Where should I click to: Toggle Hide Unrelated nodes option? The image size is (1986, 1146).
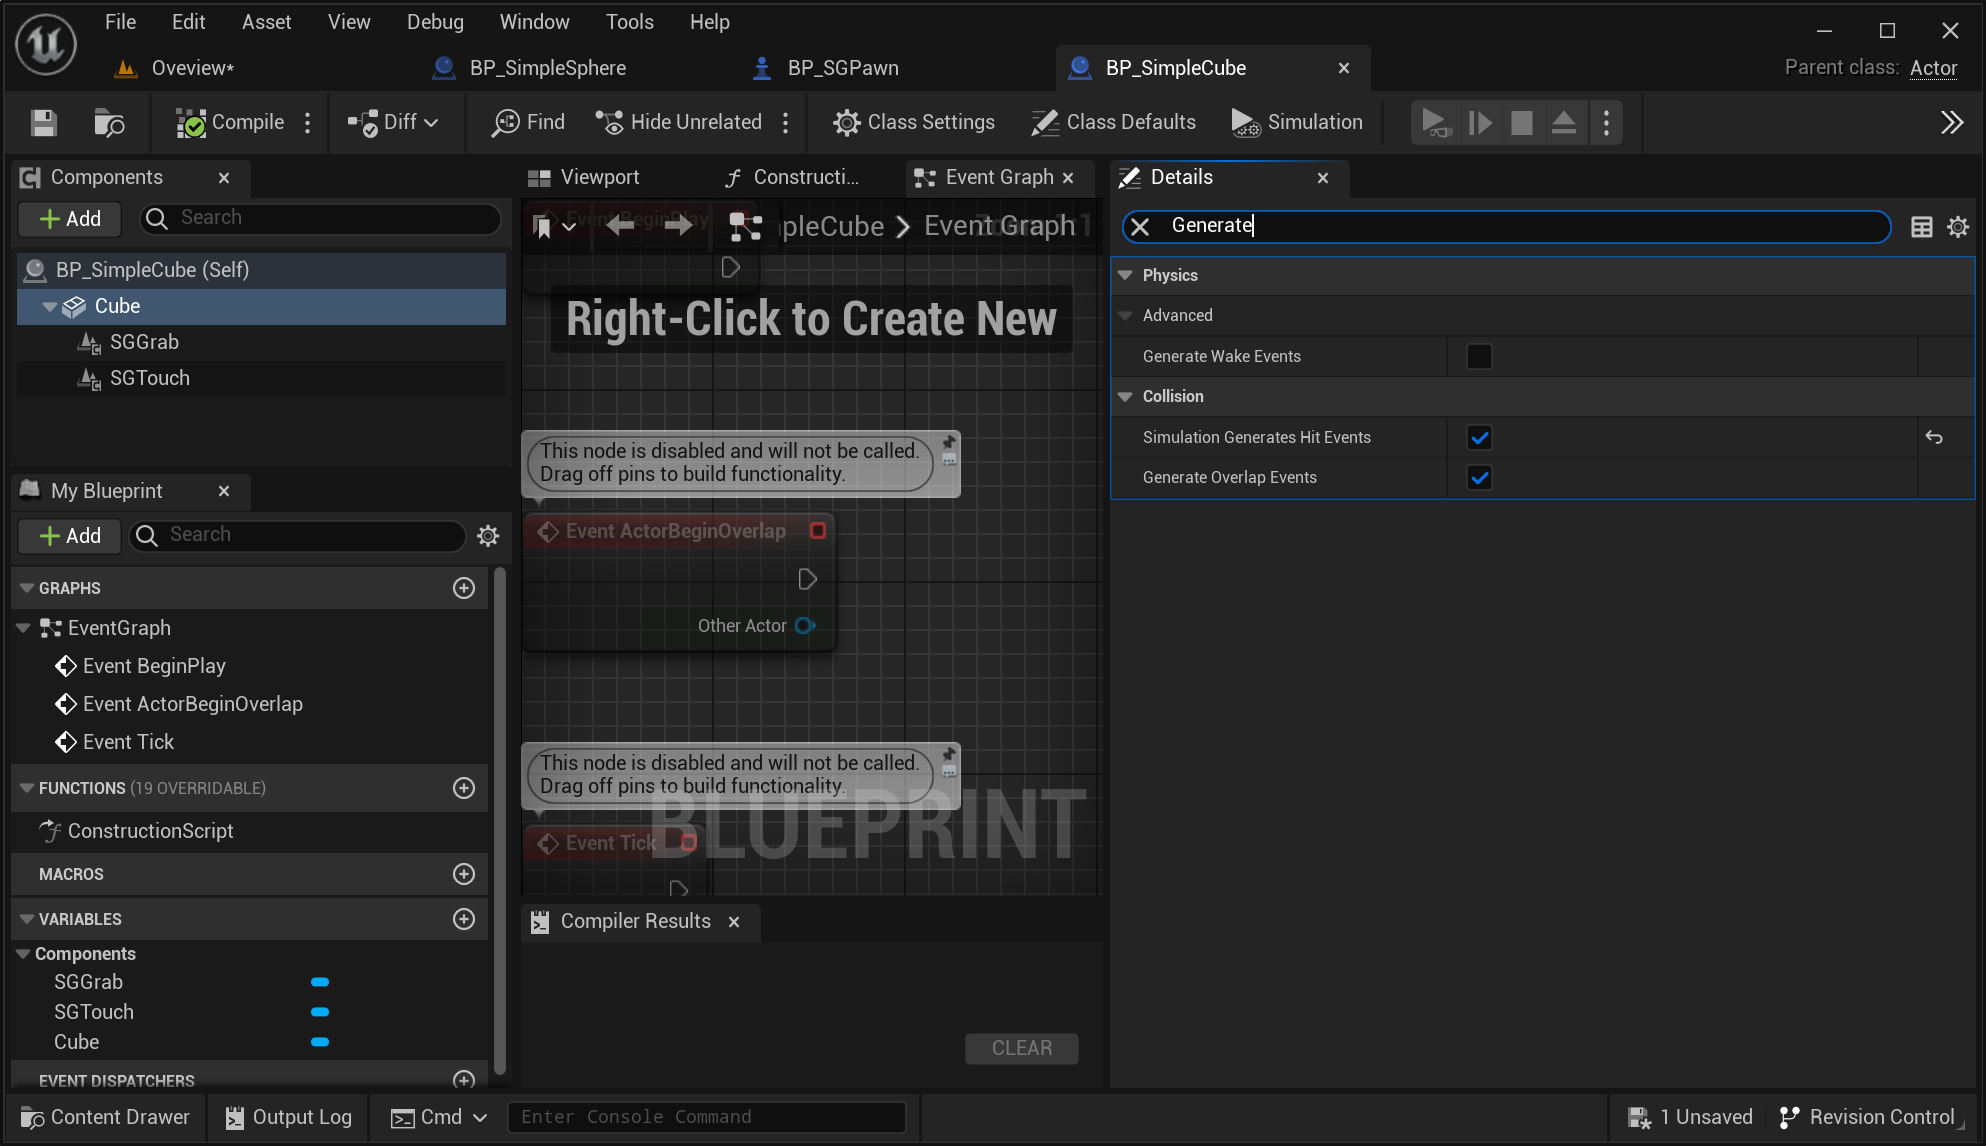(x=679, y=123)
